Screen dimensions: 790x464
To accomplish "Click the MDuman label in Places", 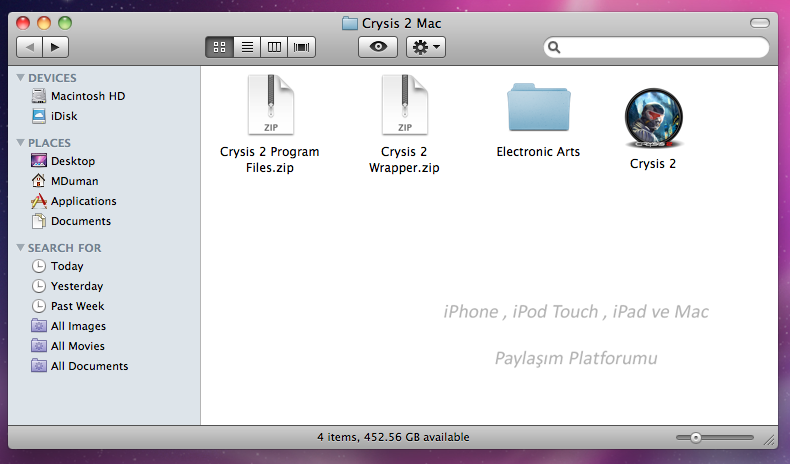I will point(75,181).
